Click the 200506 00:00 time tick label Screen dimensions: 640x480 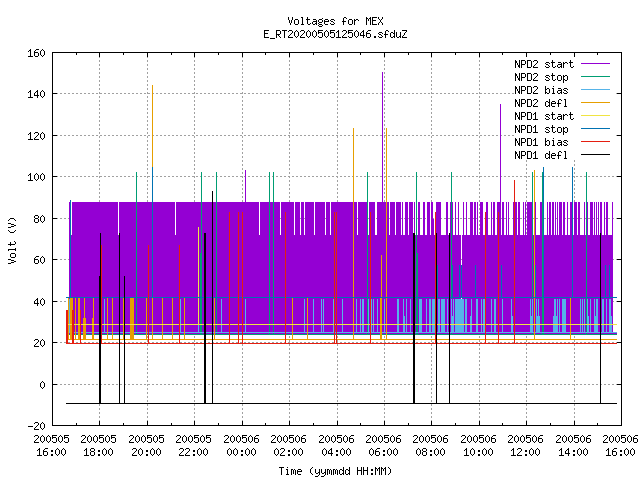point(241,446)
